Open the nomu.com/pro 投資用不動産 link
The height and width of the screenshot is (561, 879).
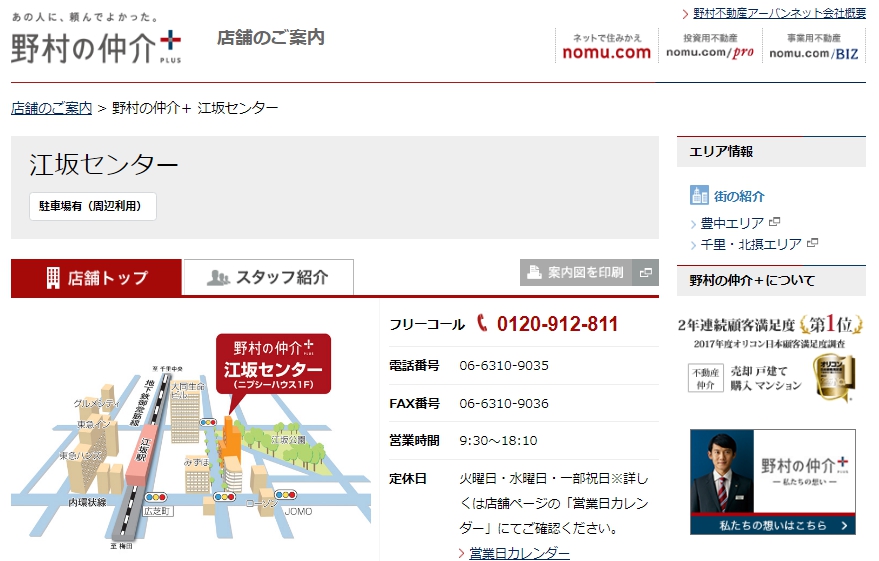(710, 46)
